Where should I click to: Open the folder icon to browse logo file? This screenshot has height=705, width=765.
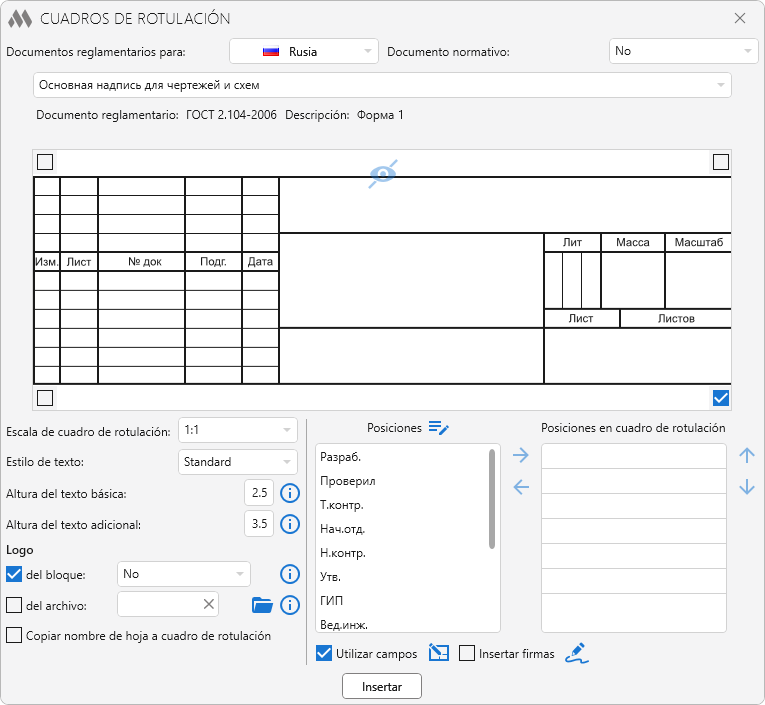pyautogui.click(x=262, y=604)
